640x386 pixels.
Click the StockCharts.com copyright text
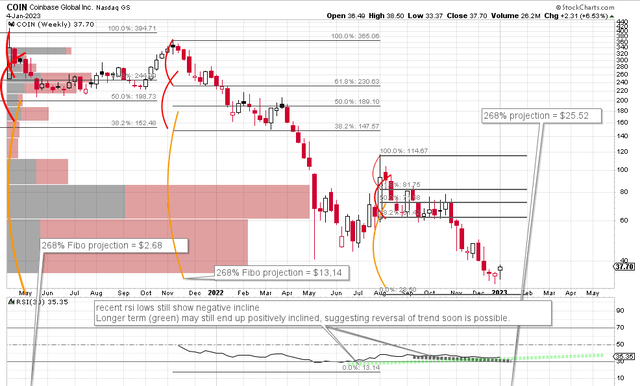[x=584, y=7]
